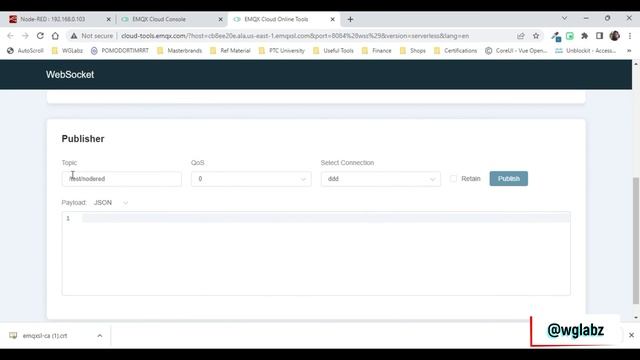Screen dimensions: 640x360
Task: Open the blue extension icon after the star
Action: point(556,37)
